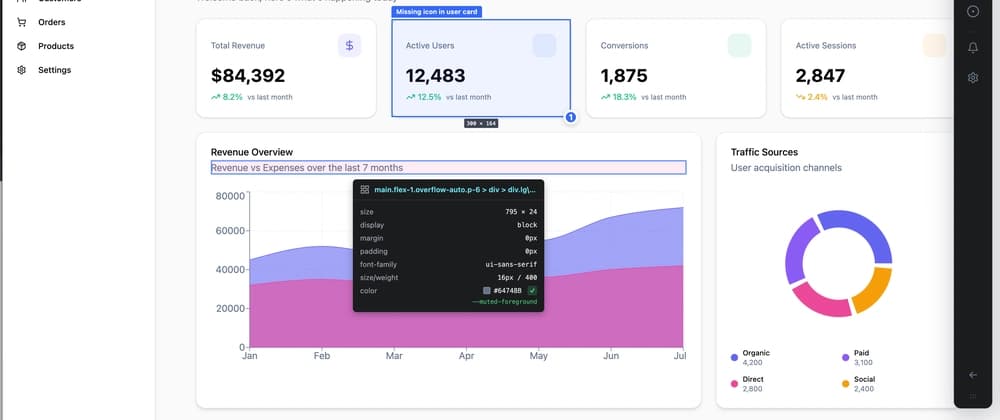Click the Traffic Sources heading
The height and width of the screenshot is (420, 1000).
click(764, 152)
